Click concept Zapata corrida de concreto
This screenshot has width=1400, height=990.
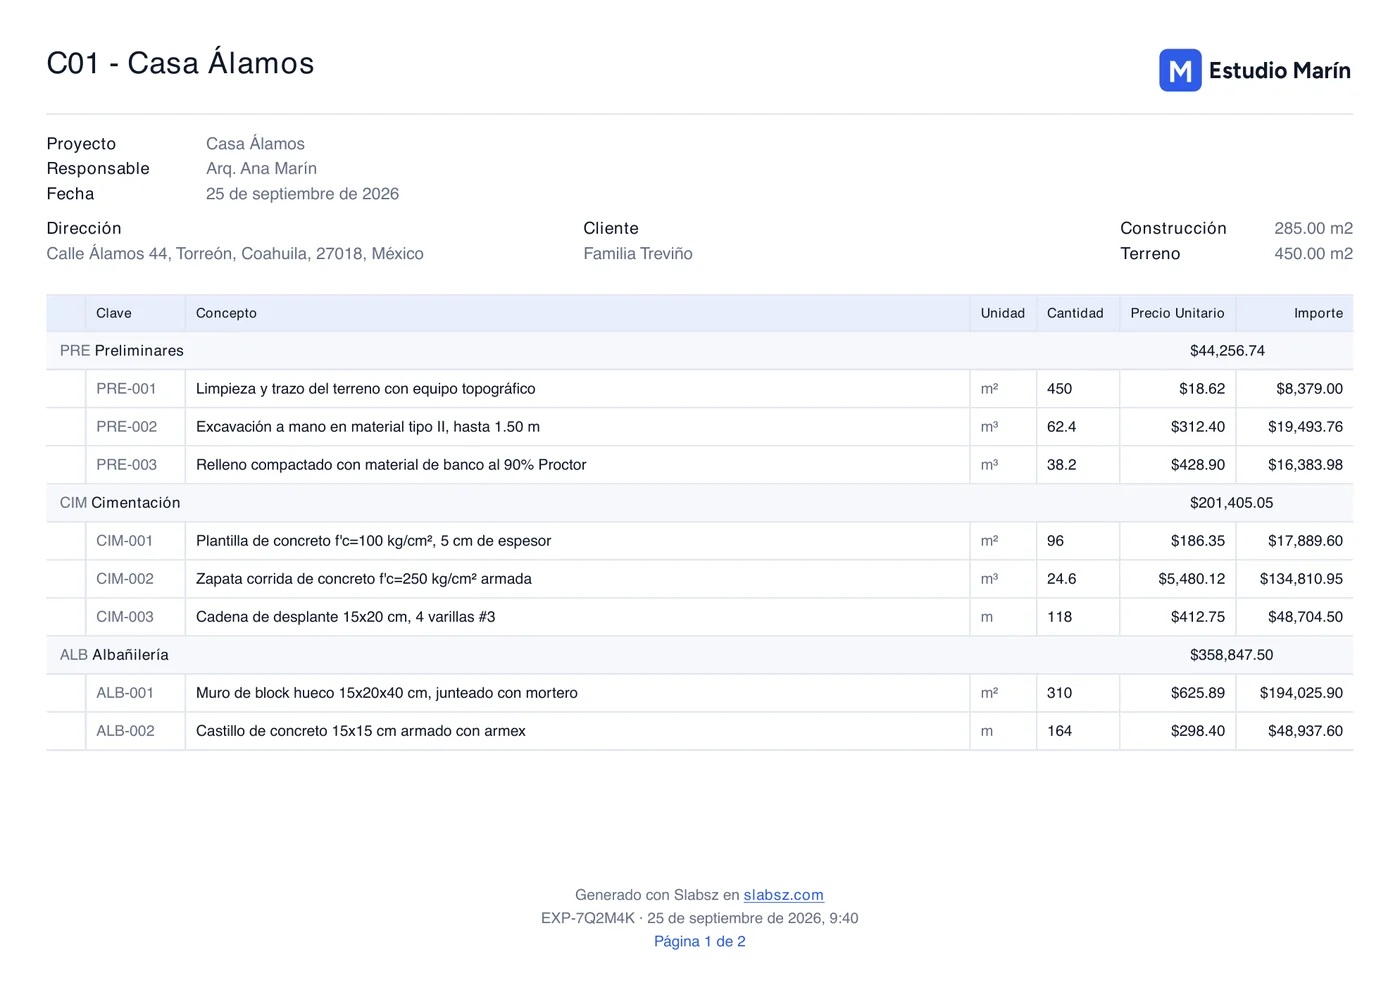pos(364,579)
